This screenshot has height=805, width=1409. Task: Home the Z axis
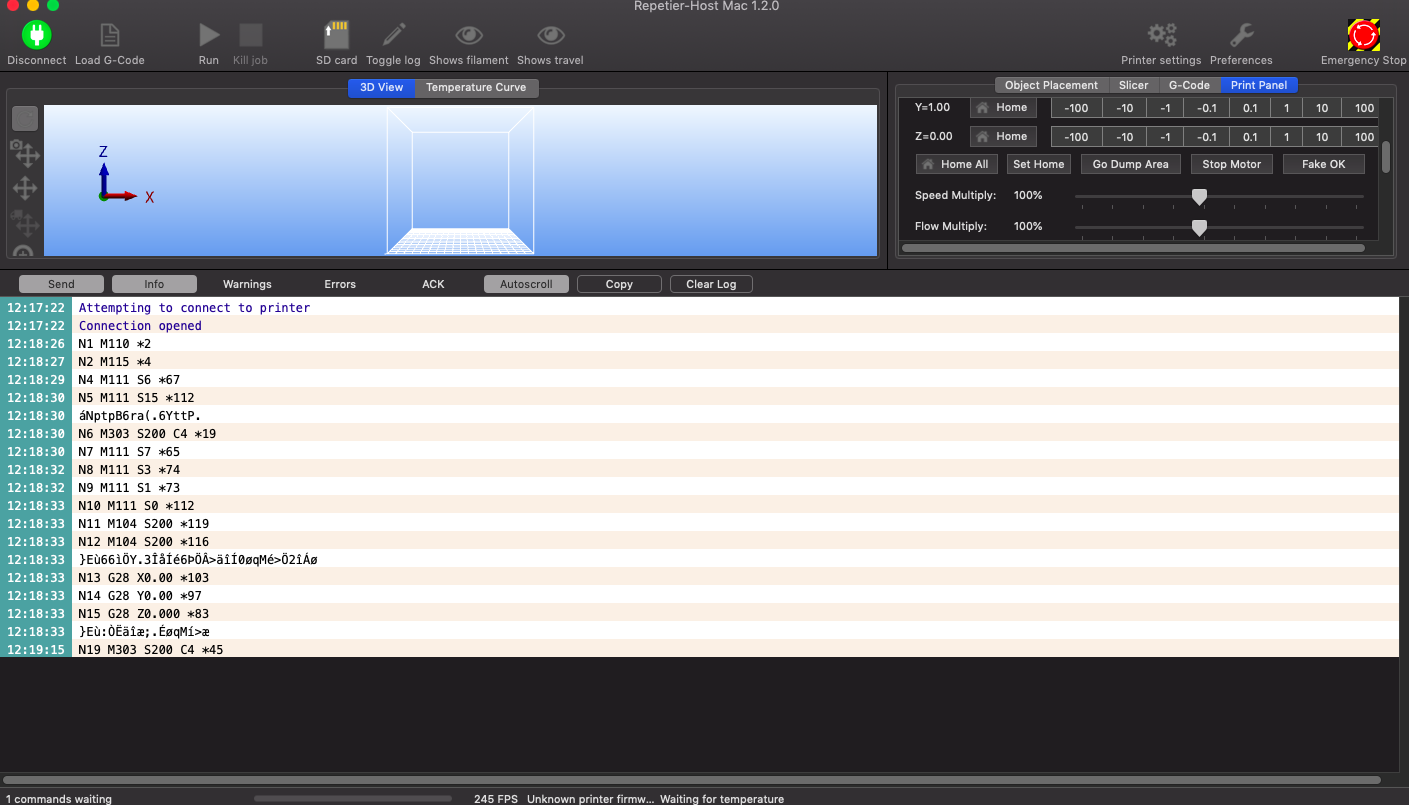1003,136
